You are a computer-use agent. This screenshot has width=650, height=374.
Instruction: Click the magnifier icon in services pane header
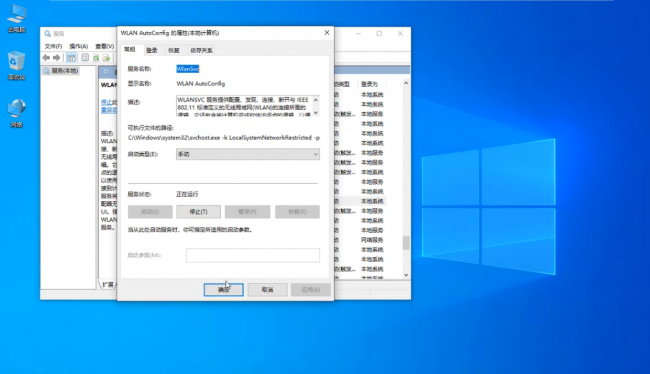107,72
